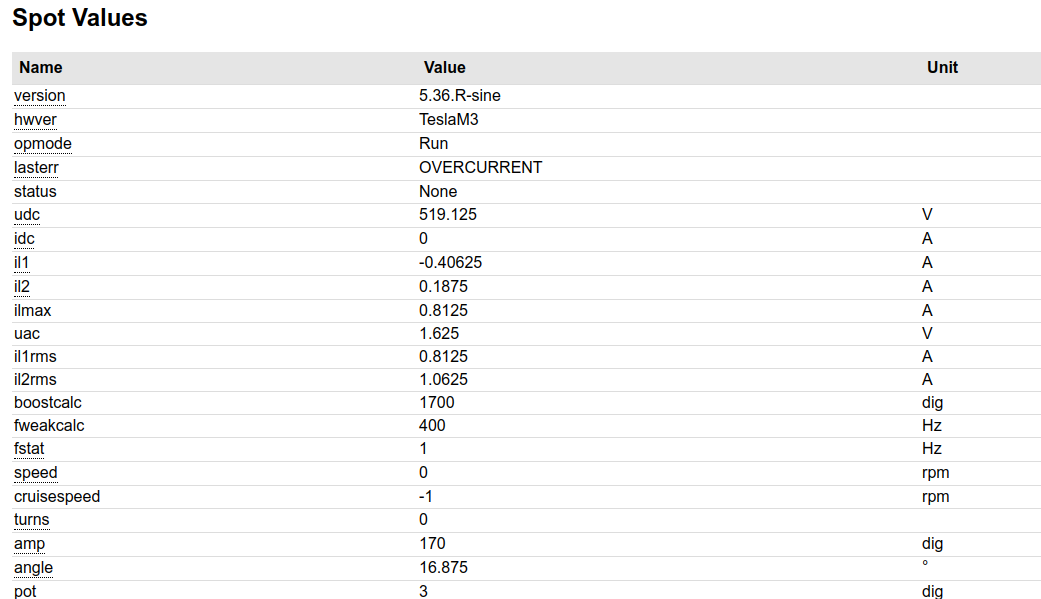
Task: Click the version parameter name
Action: [40, 96]
